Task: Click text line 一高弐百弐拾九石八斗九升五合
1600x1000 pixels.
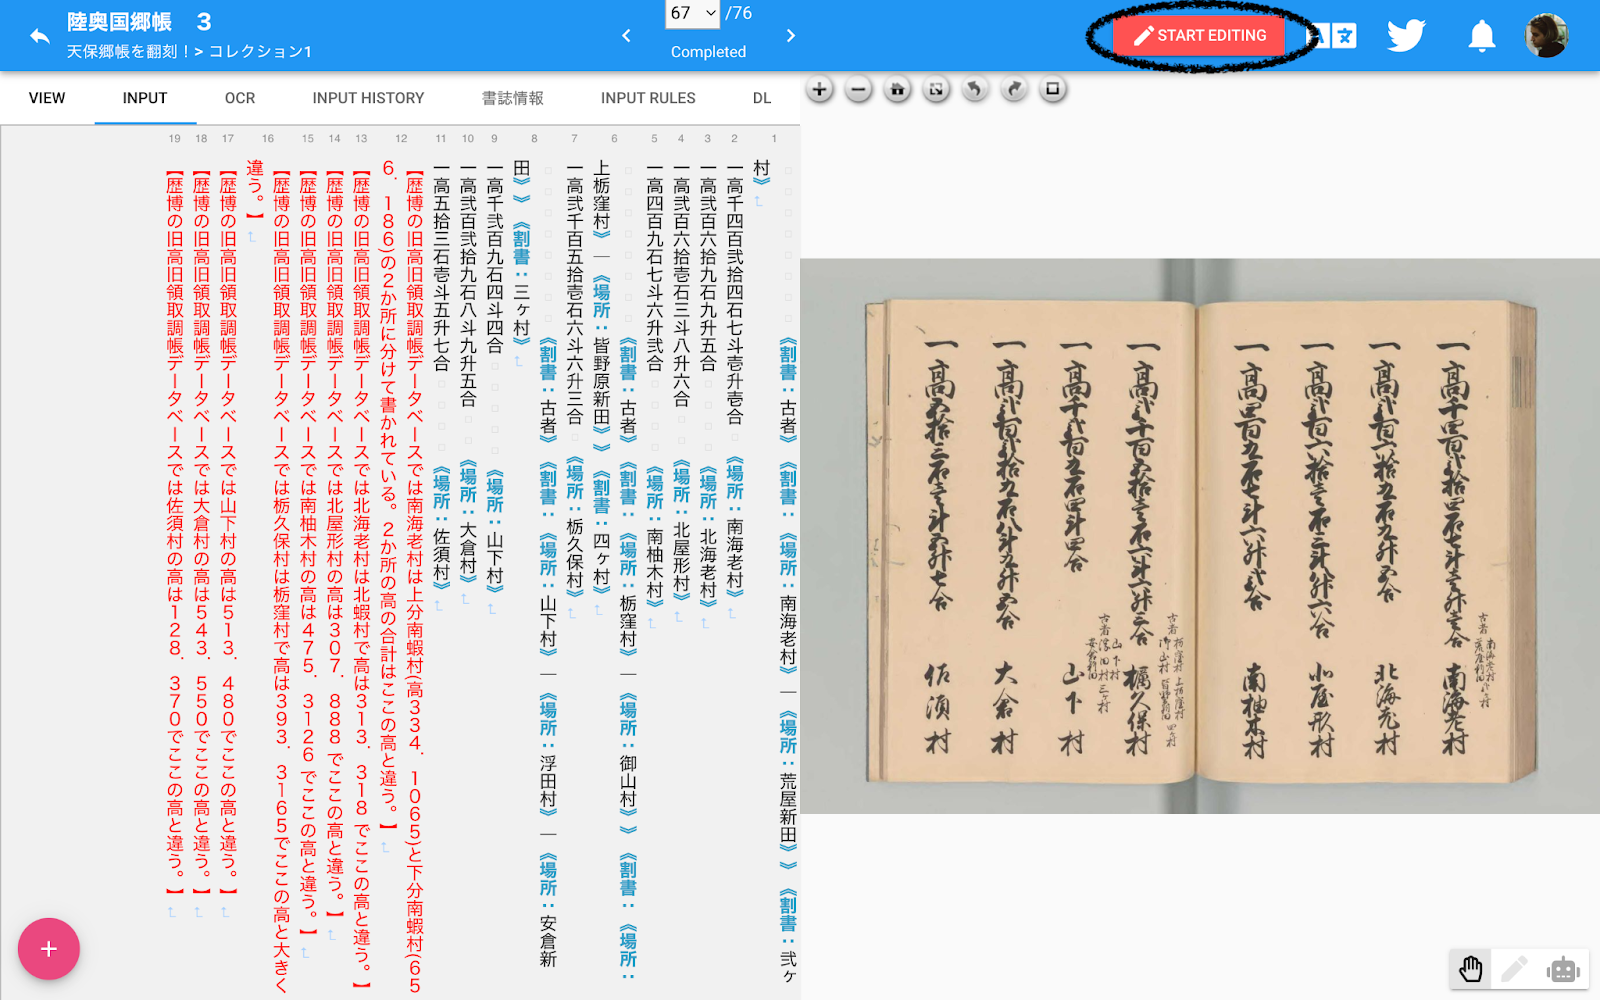Action: point(468,286)
